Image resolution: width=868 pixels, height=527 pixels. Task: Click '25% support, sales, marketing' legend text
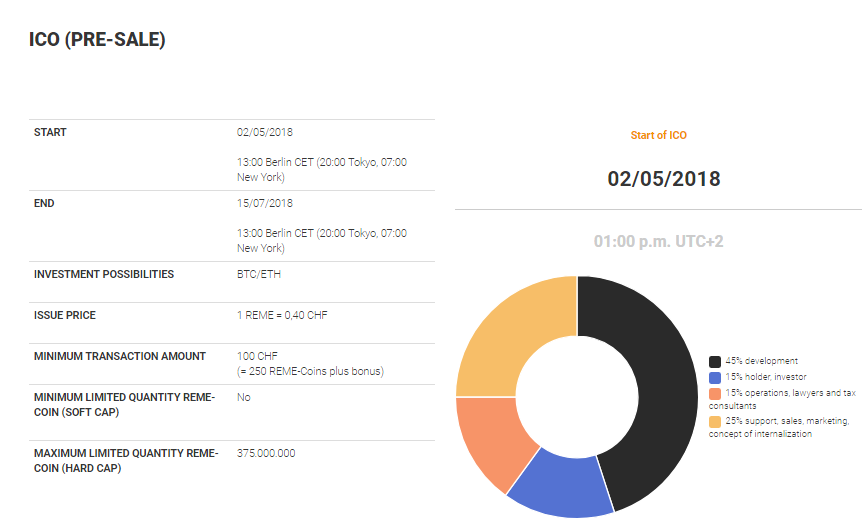779,427
